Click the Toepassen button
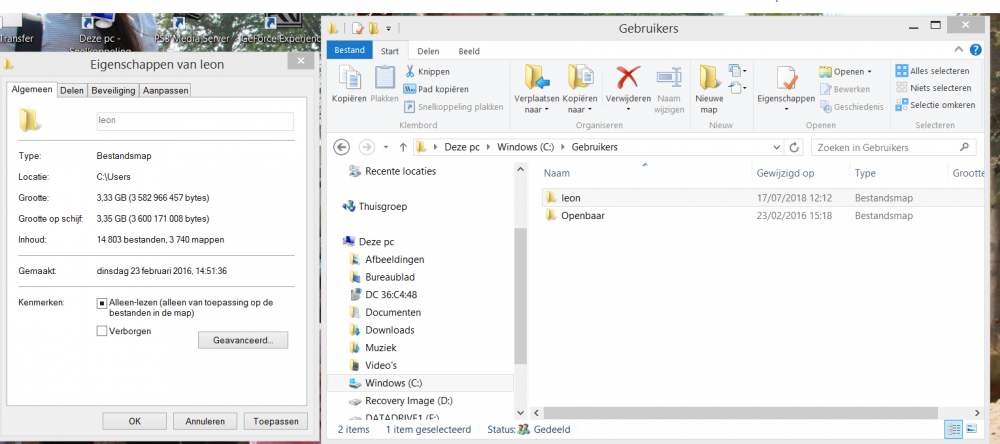Screen dimensions: 1000x444 tap(276, 421)
